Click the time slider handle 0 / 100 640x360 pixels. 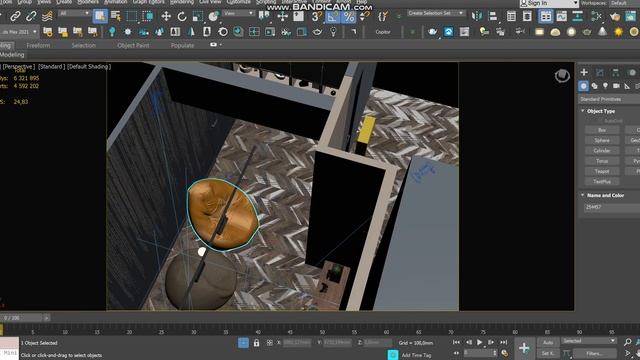click(x=21, y=318)
